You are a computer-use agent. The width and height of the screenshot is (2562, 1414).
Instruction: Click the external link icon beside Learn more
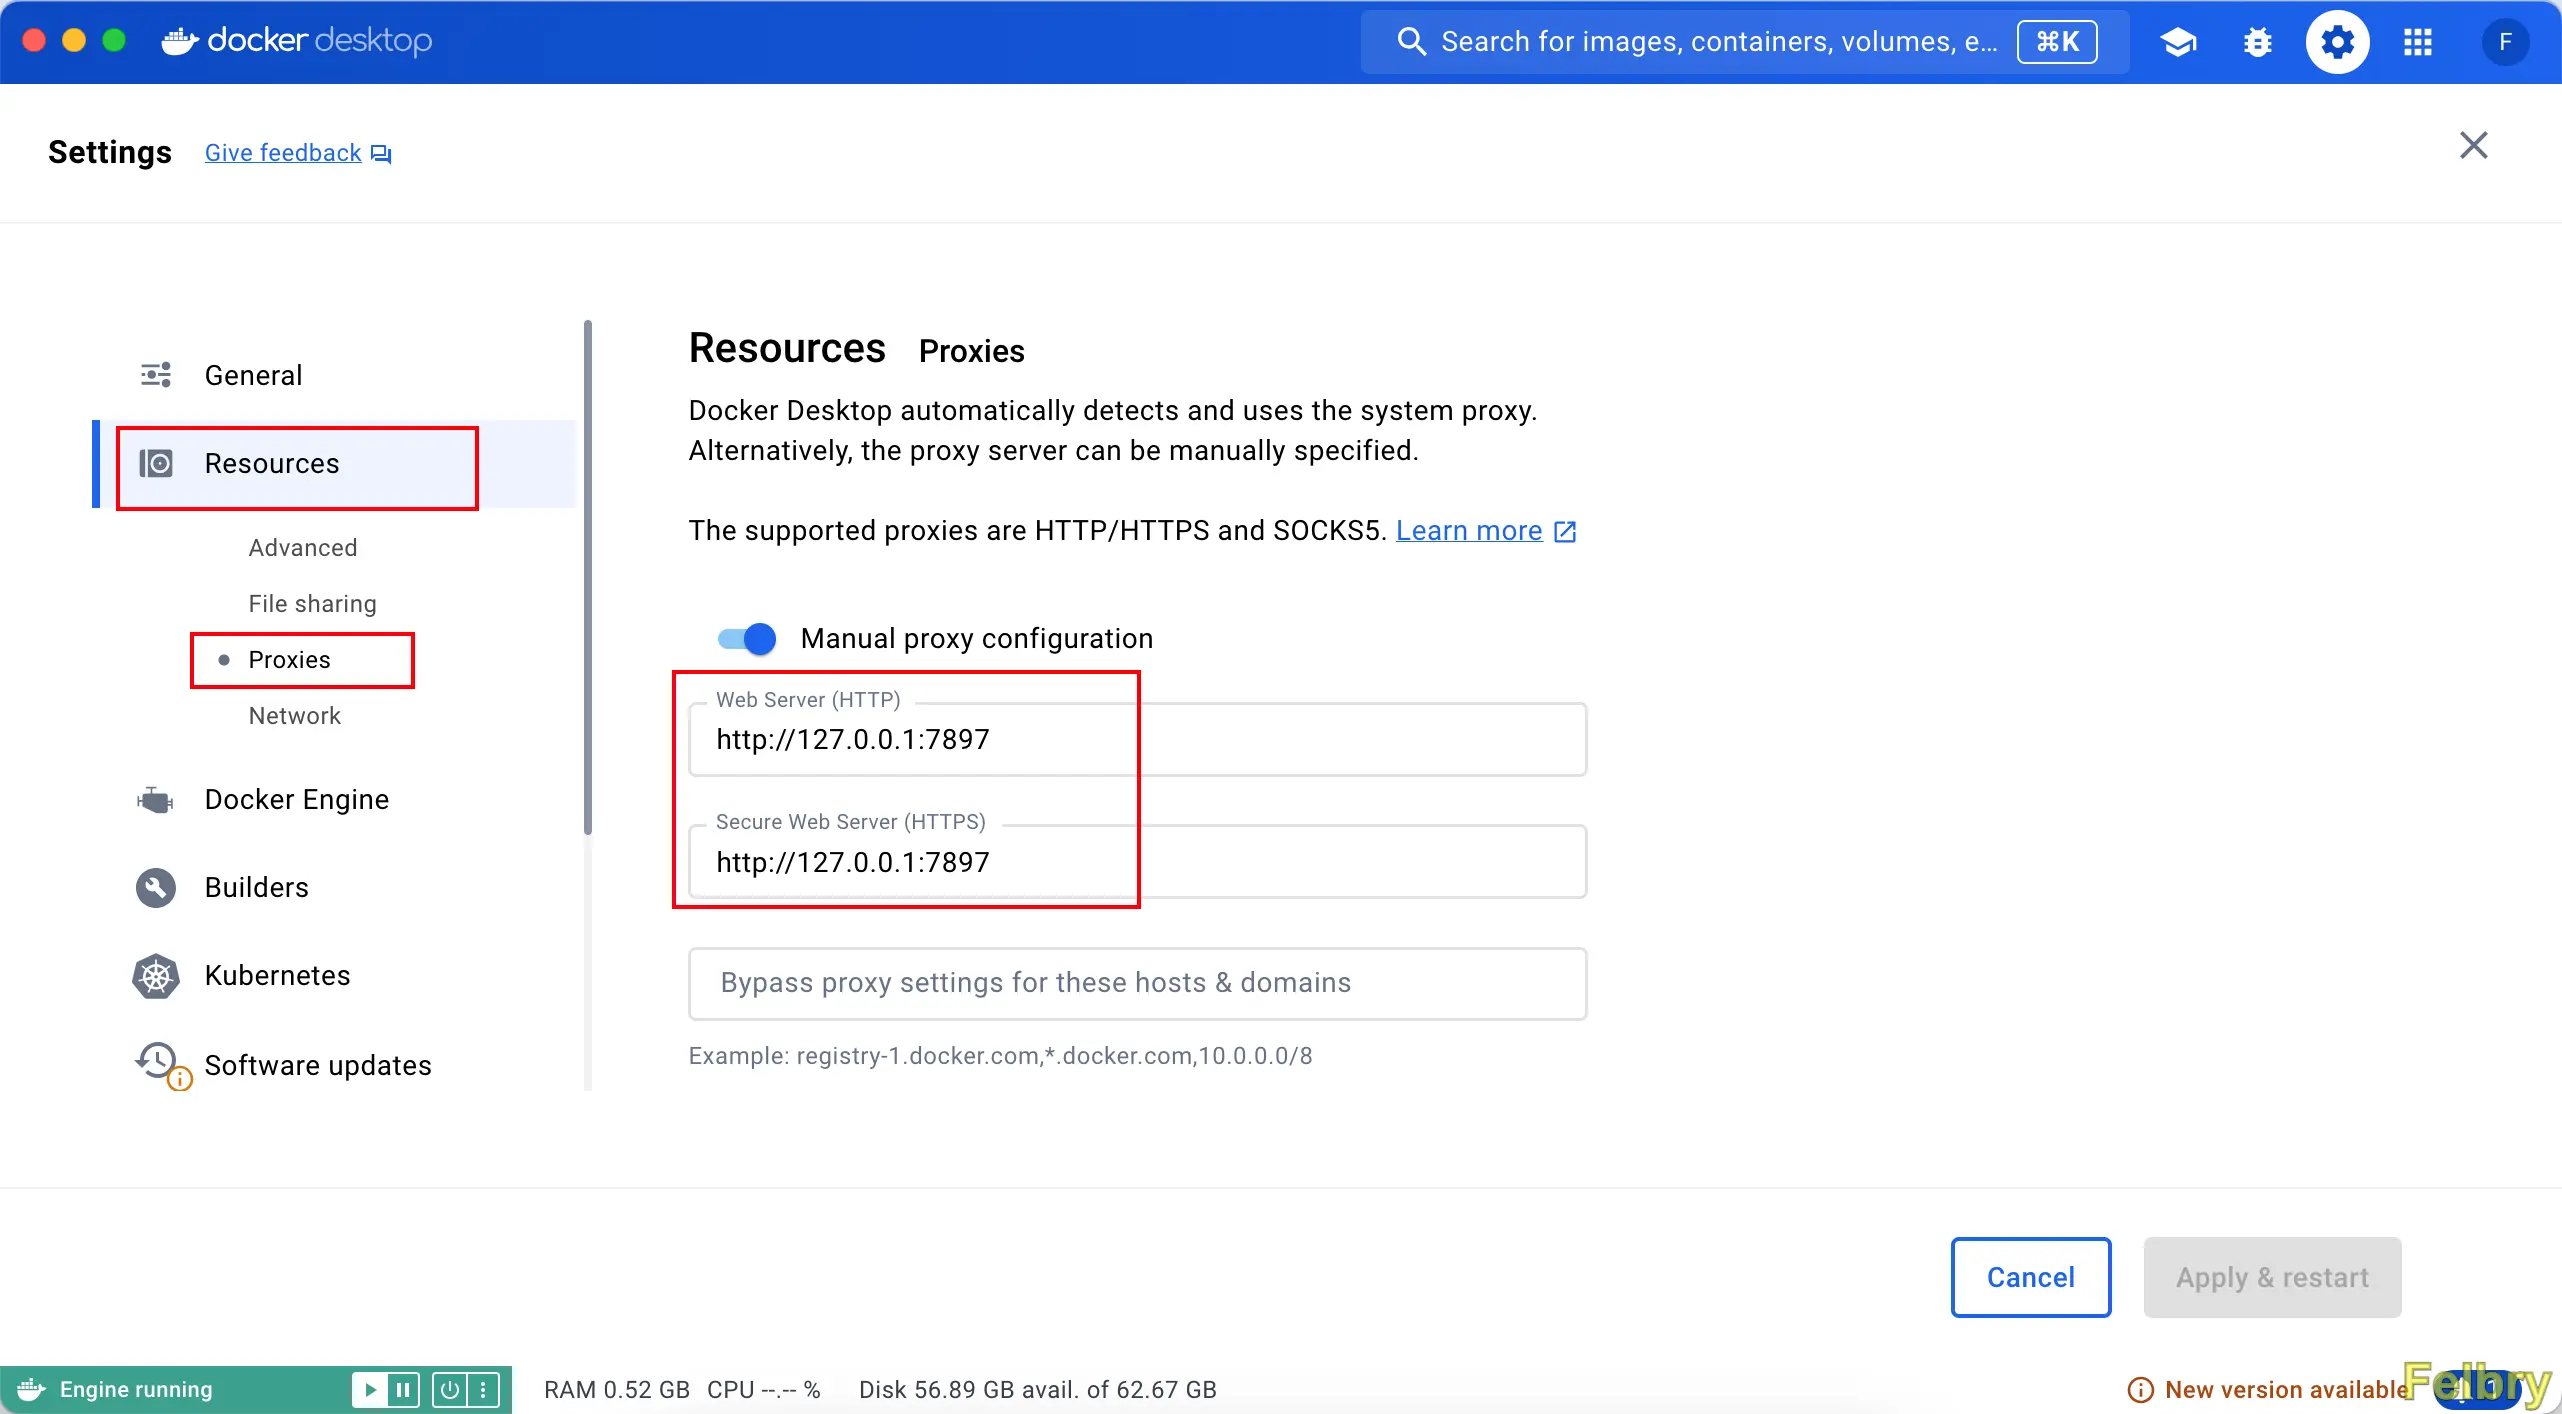[x=1565, y=531]
